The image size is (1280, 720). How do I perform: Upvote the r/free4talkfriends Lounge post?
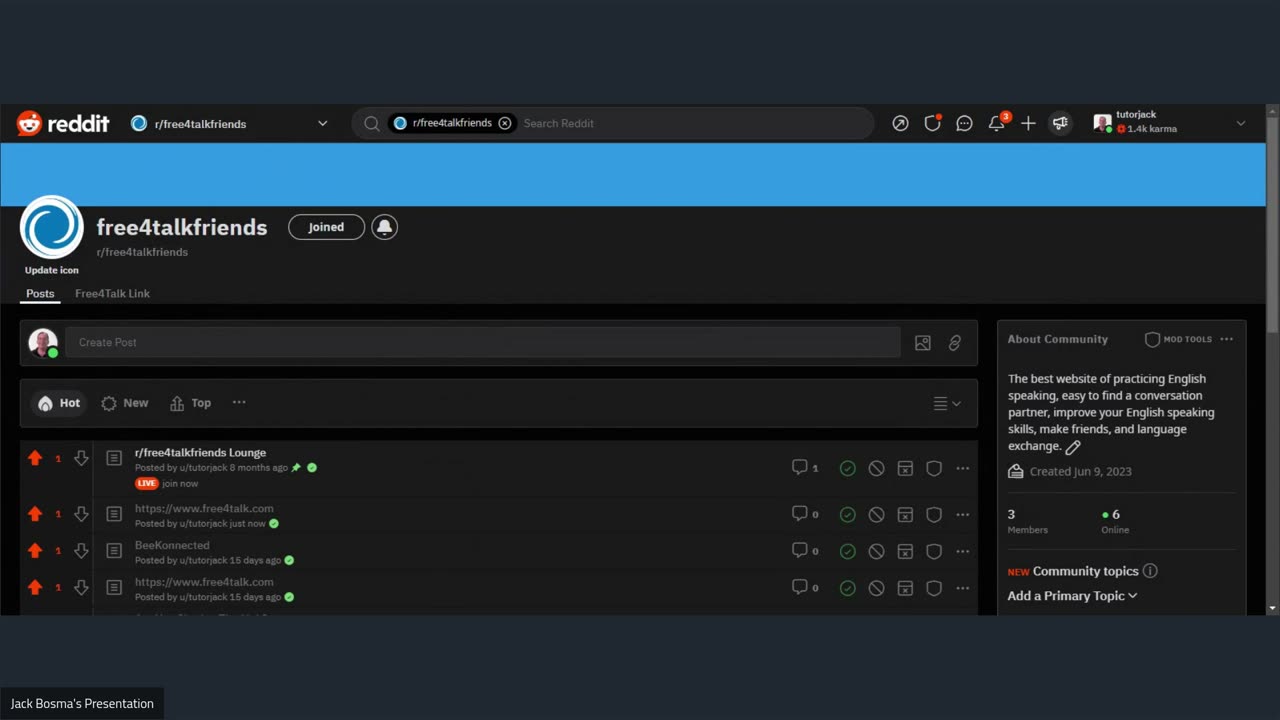tap(35, 458)
